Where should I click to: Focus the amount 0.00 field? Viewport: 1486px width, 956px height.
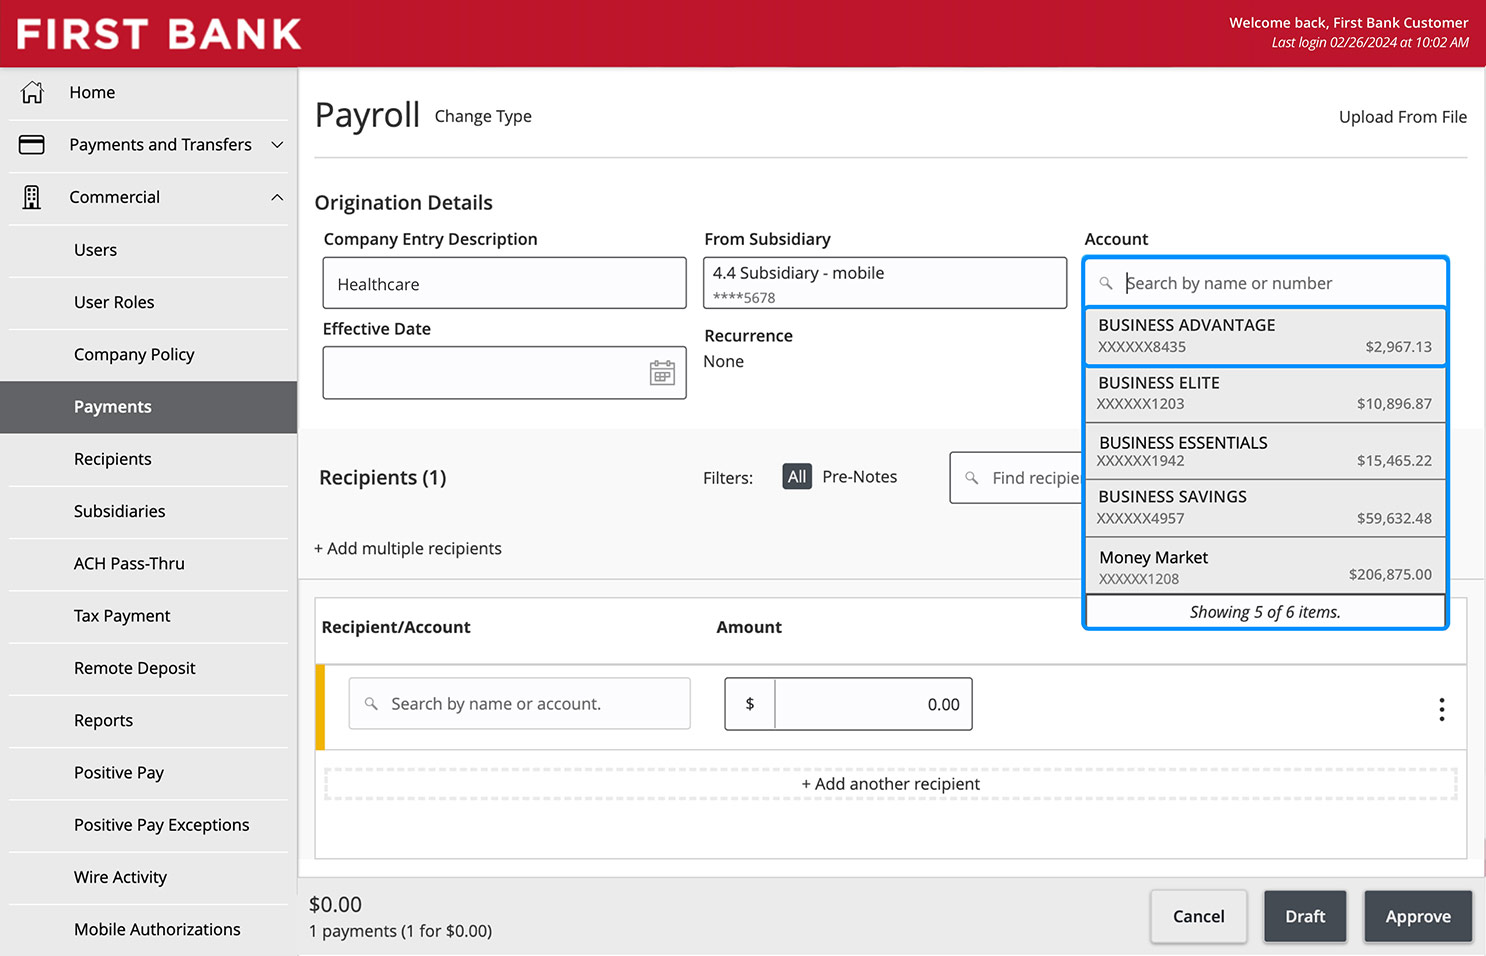(x=873, y=704)
